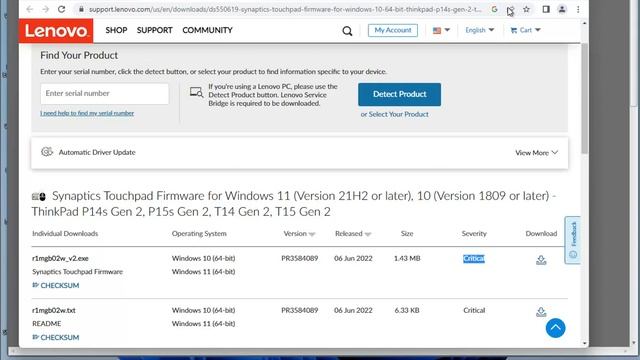Viewport: 640px width, 360px height.
Task: Click the address bar URL
Action: [284, 9]
